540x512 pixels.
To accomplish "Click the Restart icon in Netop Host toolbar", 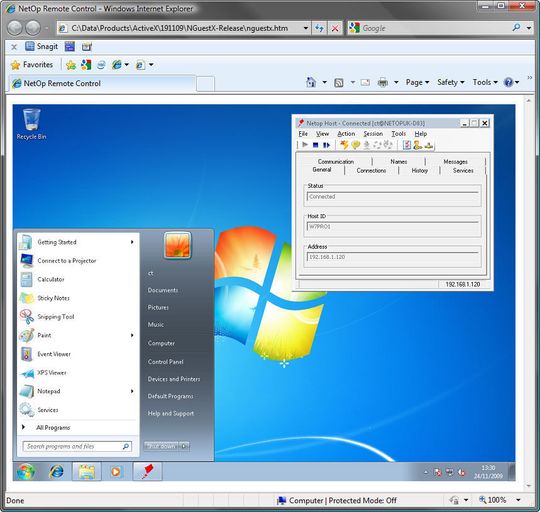I will tap(326, 145).
